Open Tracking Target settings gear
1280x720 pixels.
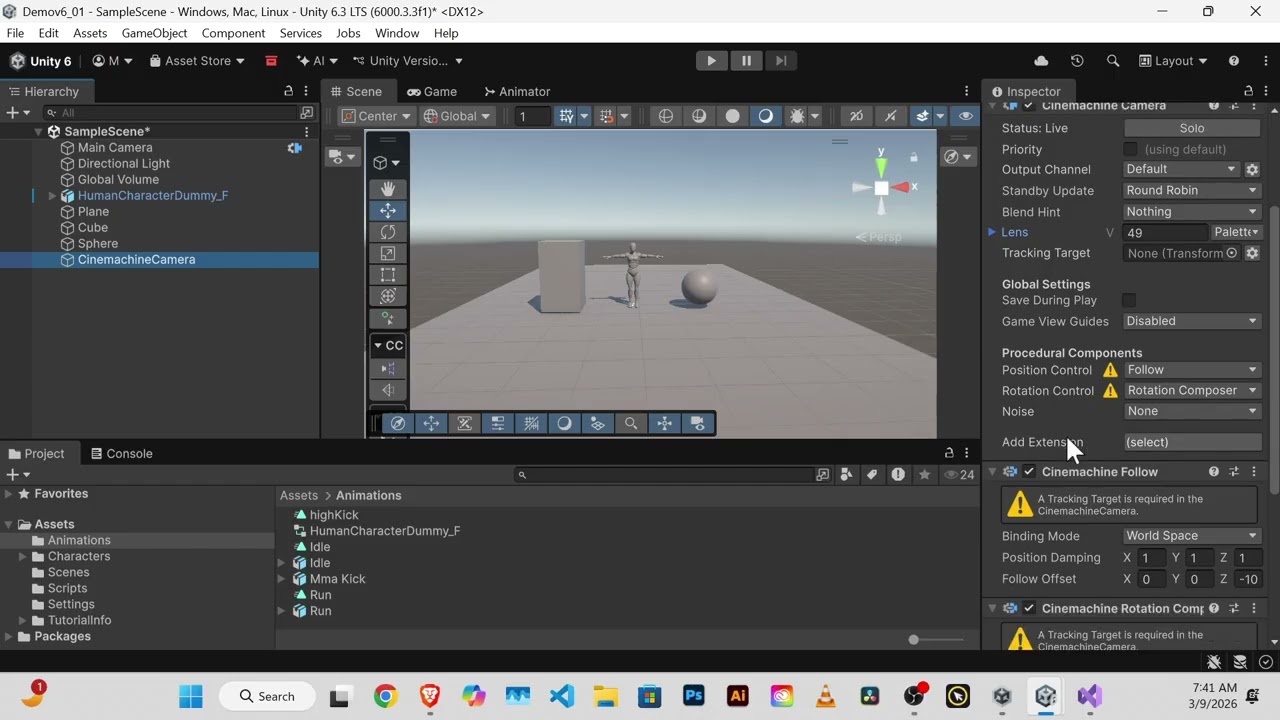(x=1252, y=253)
